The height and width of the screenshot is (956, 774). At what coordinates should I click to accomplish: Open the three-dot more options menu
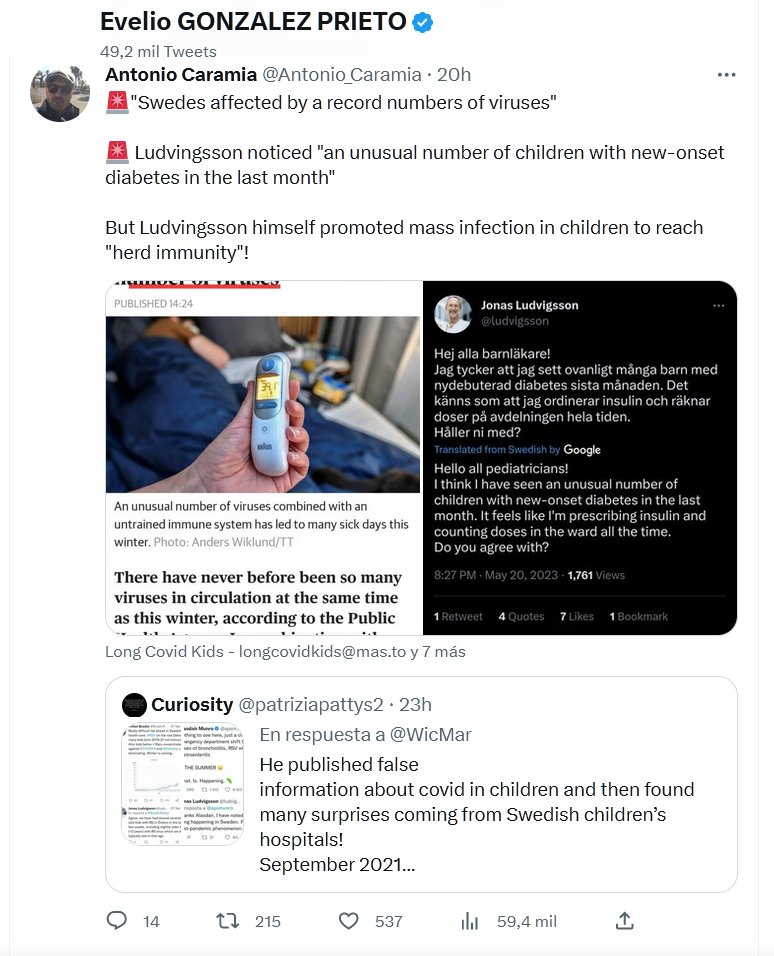pos(727,75)
